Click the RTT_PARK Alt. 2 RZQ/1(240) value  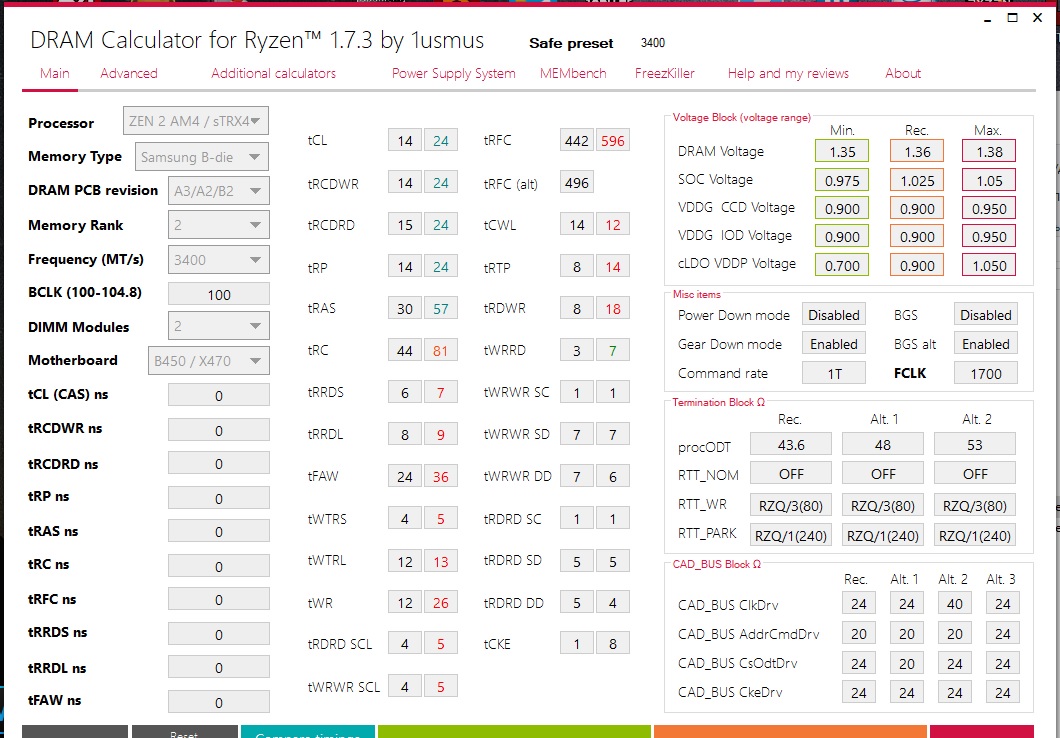(975, 535)
